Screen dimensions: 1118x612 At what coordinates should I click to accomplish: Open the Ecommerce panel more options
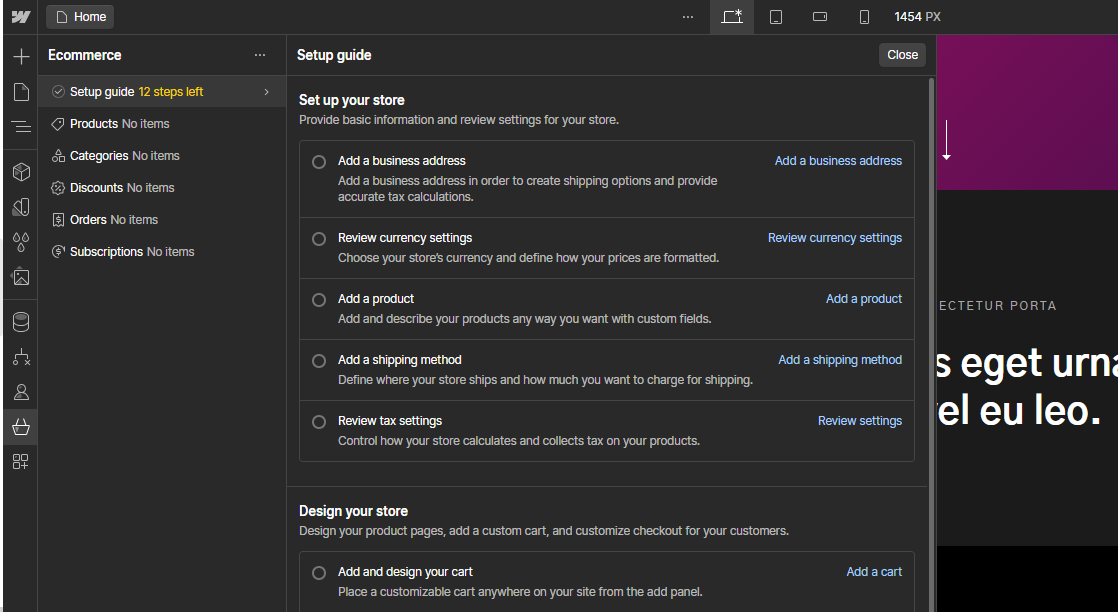click(x=260, y=56)
